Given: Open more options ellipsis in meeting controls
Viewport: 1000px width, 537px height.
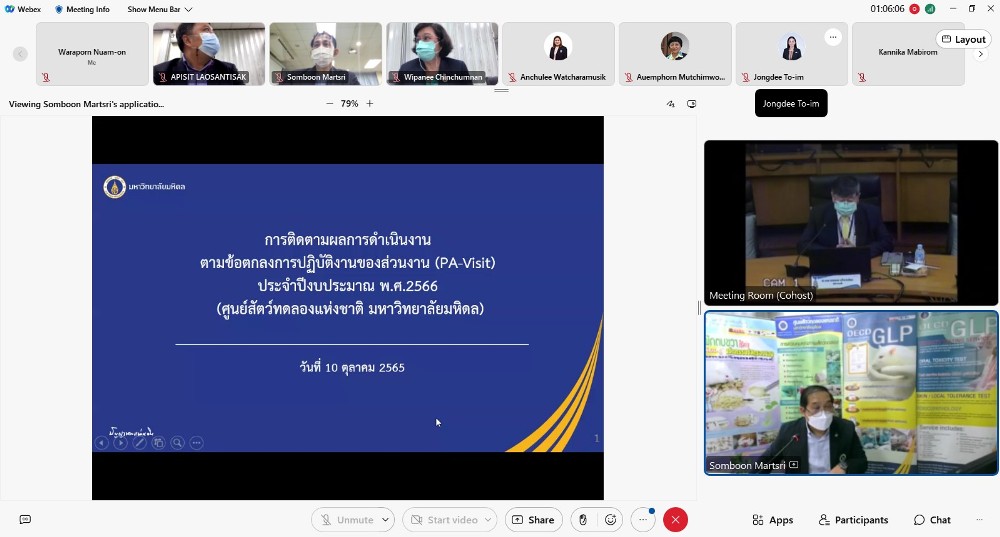Looking at the screenshot, I should click(644, 520).
